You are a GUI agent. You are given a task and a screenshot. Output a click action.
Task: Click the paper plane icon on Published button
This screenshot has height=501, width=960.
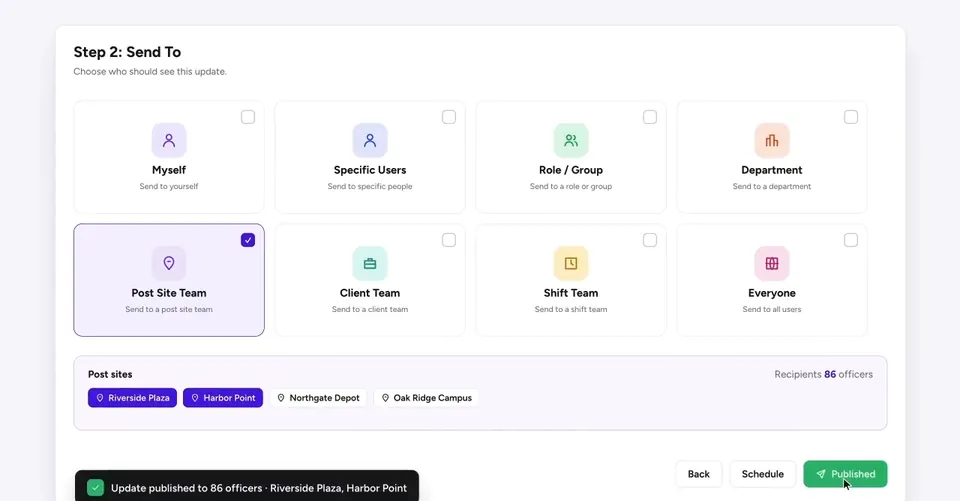(x=821, y=474)
